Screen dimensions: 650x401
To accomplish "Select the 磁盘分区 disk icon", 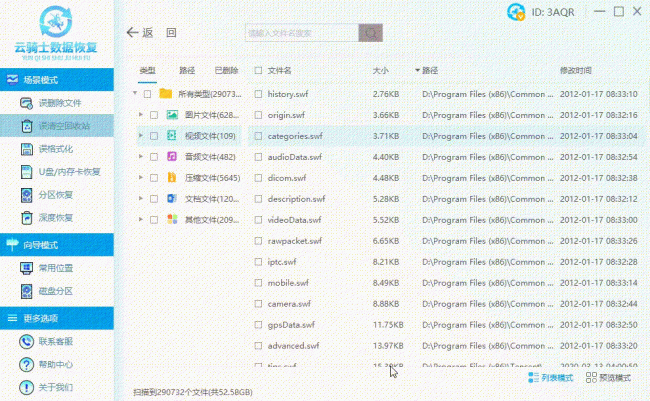I will click(x=27, y=291).
